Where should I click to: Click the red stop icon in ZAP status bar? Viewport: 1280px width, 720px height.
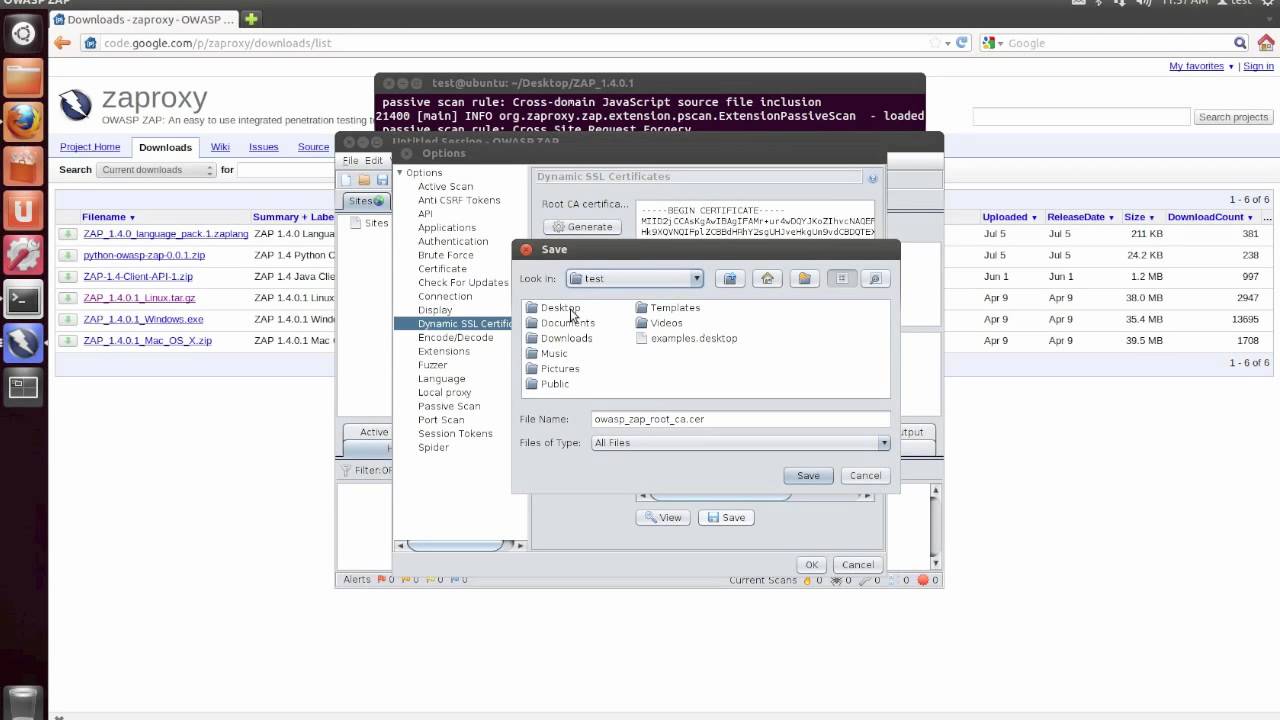[x=923, y=580]
